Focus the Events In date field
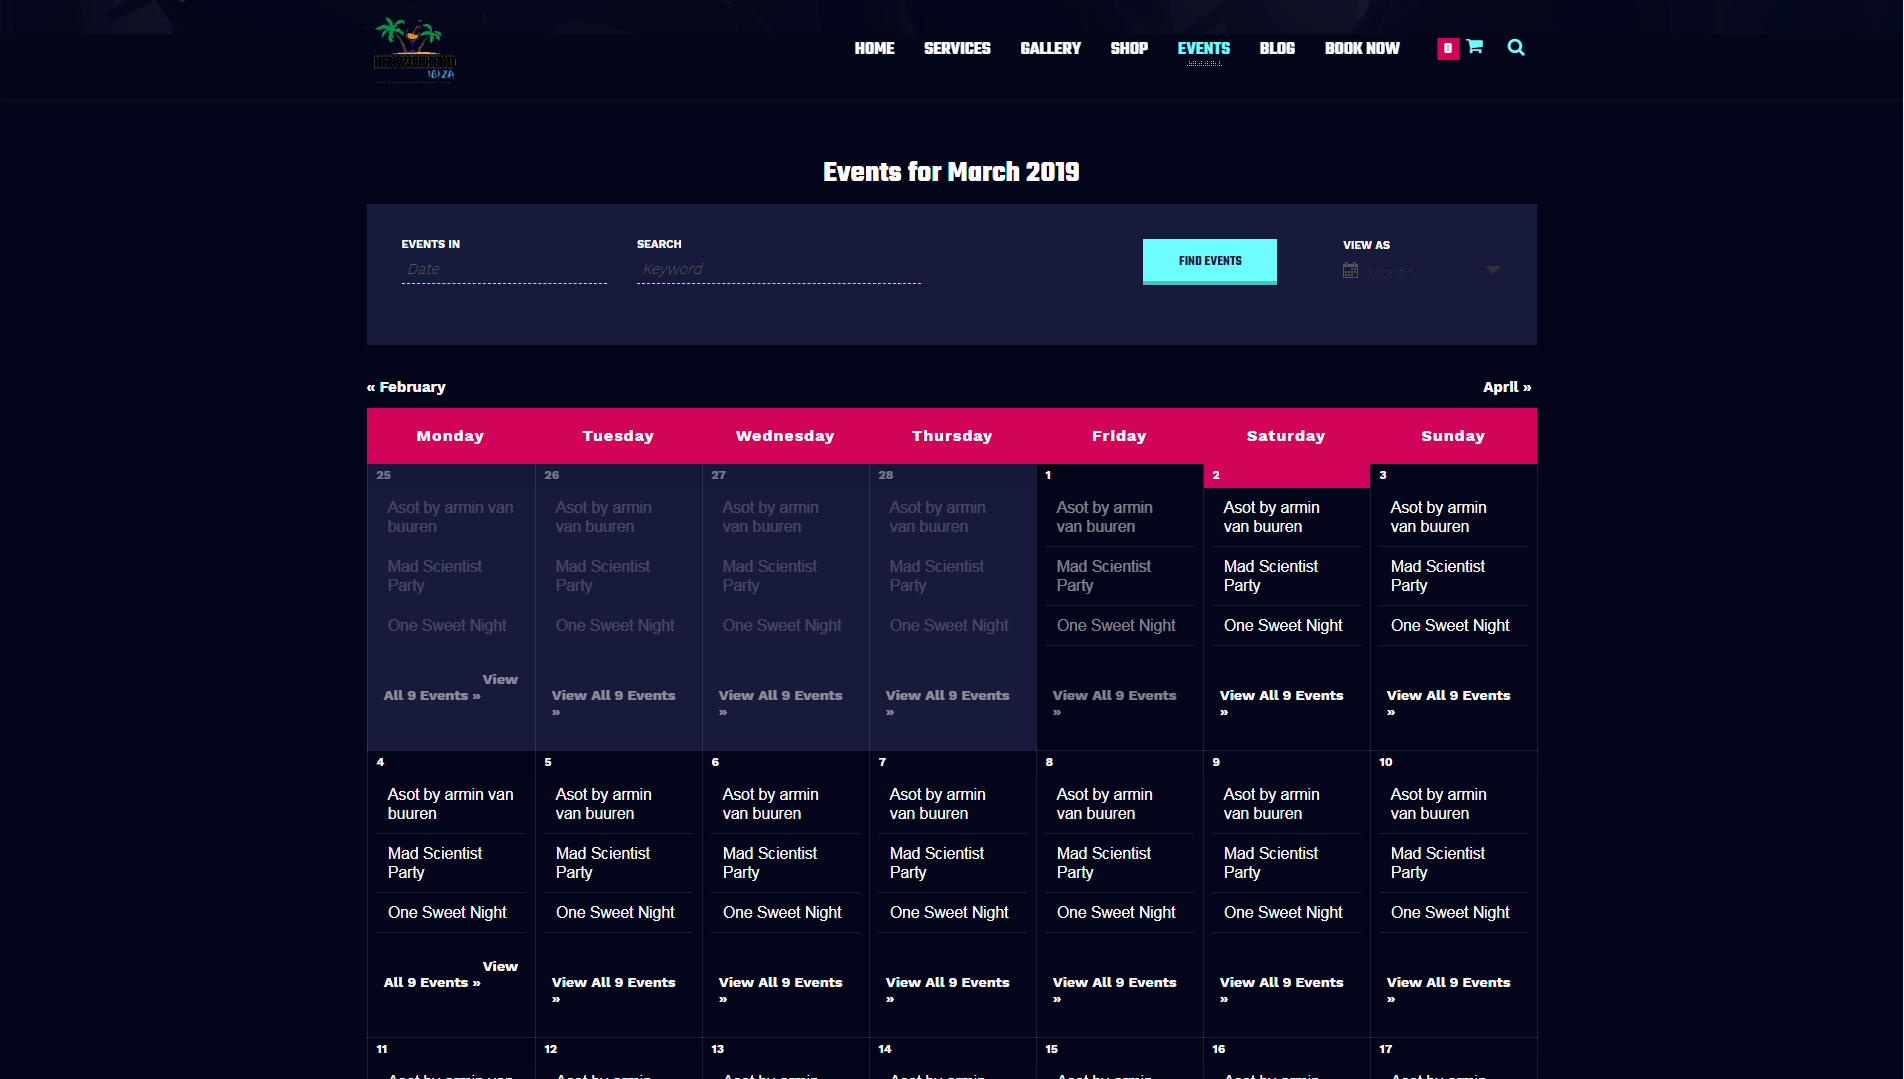The height and width of the screenshot is (1079, 1904). coord(504,269)
